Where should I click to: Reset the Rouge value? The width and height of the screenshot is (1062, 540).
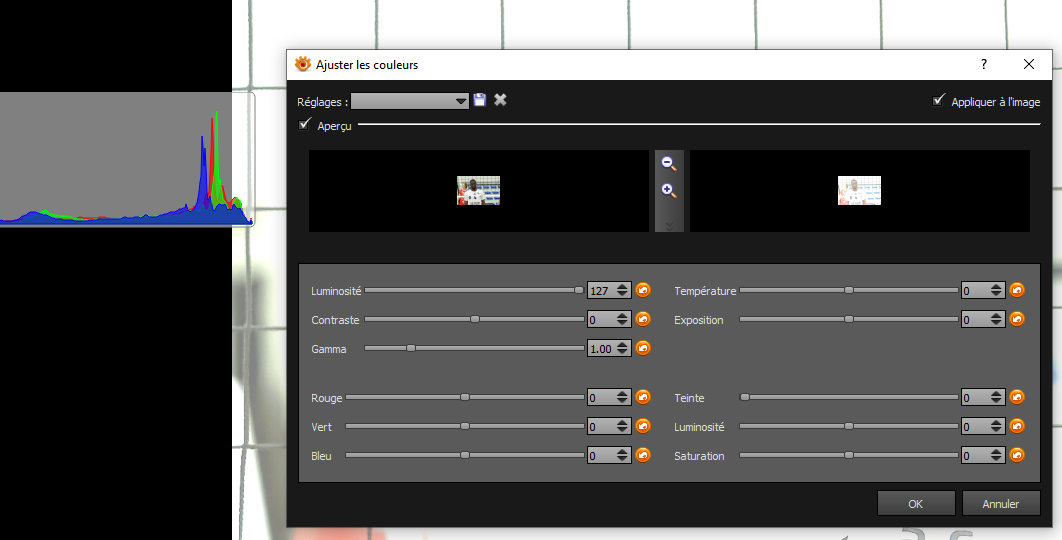pyautogui.click(x=643, y=397)
